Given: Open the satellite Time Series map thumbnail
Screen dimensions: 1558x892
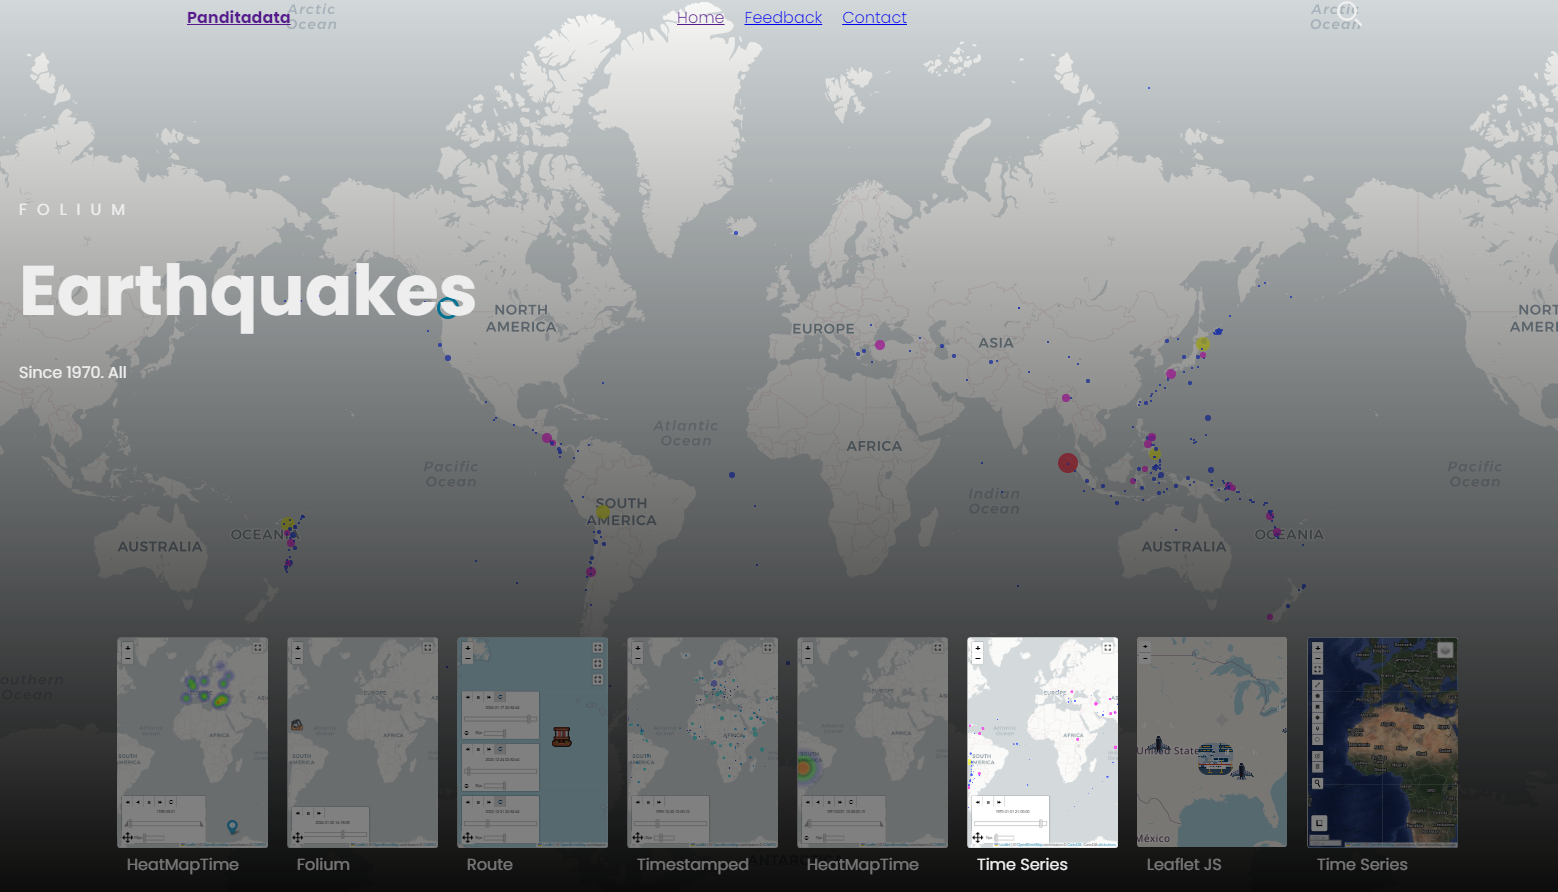Looking at the screenshot, I should (1382, 742).
